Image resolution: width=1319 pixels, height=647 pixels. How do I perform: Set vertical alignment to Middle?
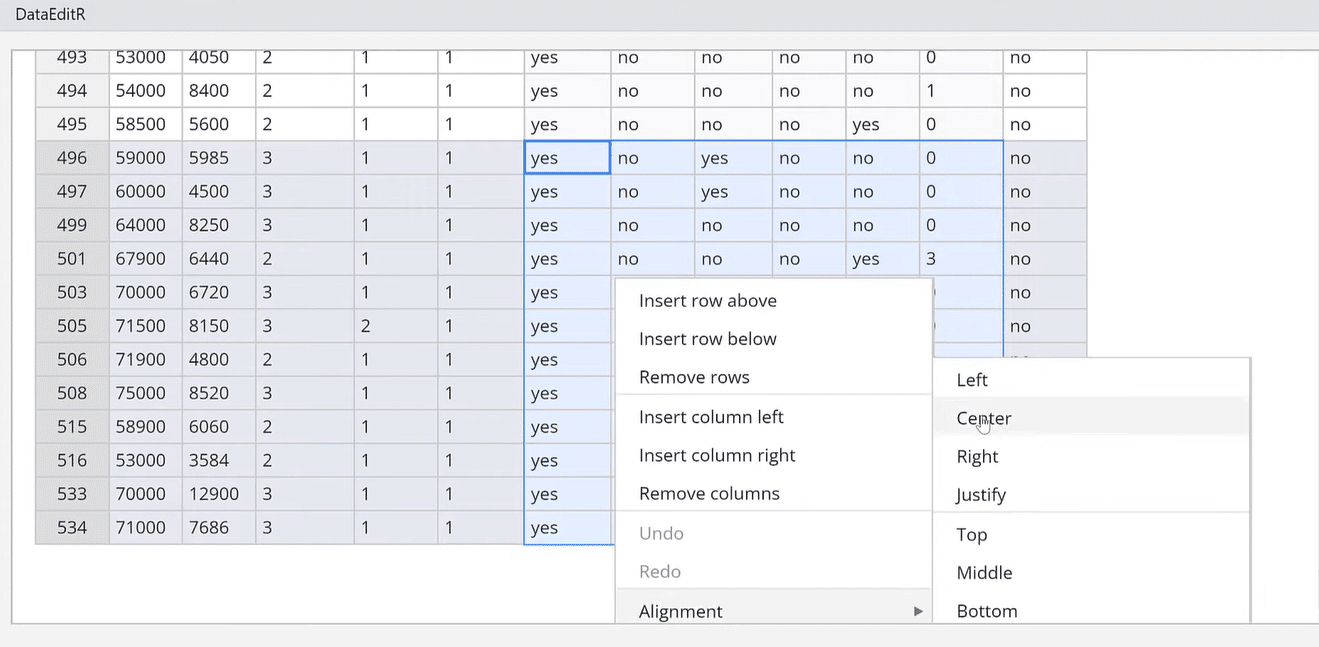(1091, 572)
